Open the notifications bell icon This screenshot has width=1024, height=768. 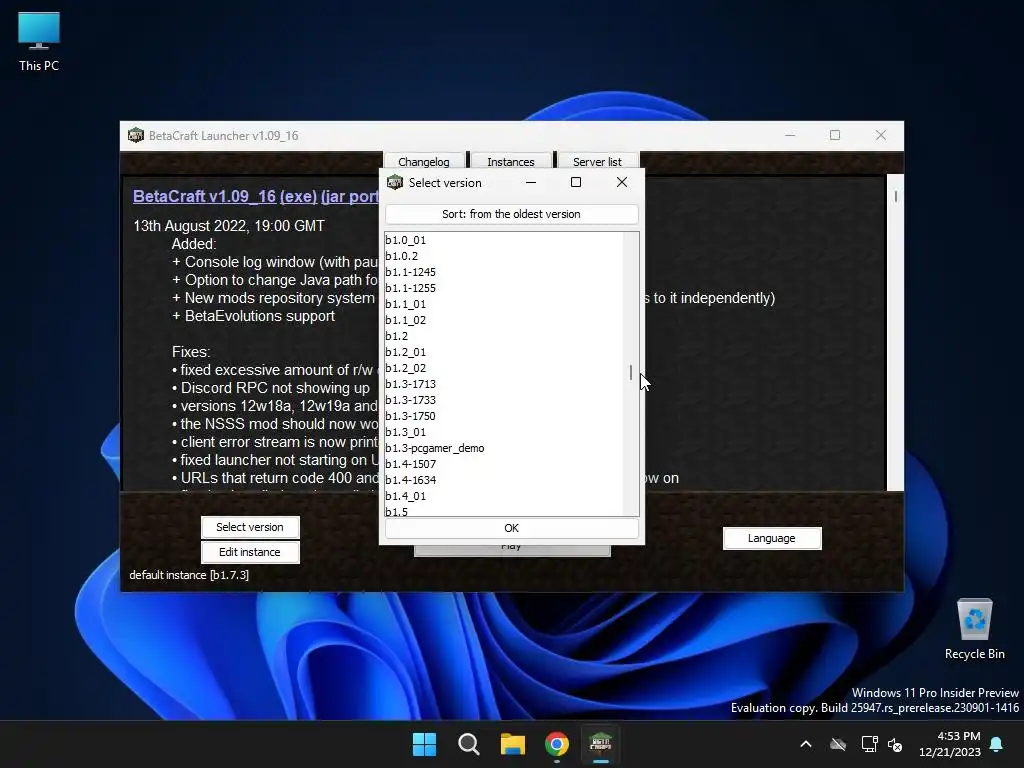pyautogui.click(x=997, y=744)
